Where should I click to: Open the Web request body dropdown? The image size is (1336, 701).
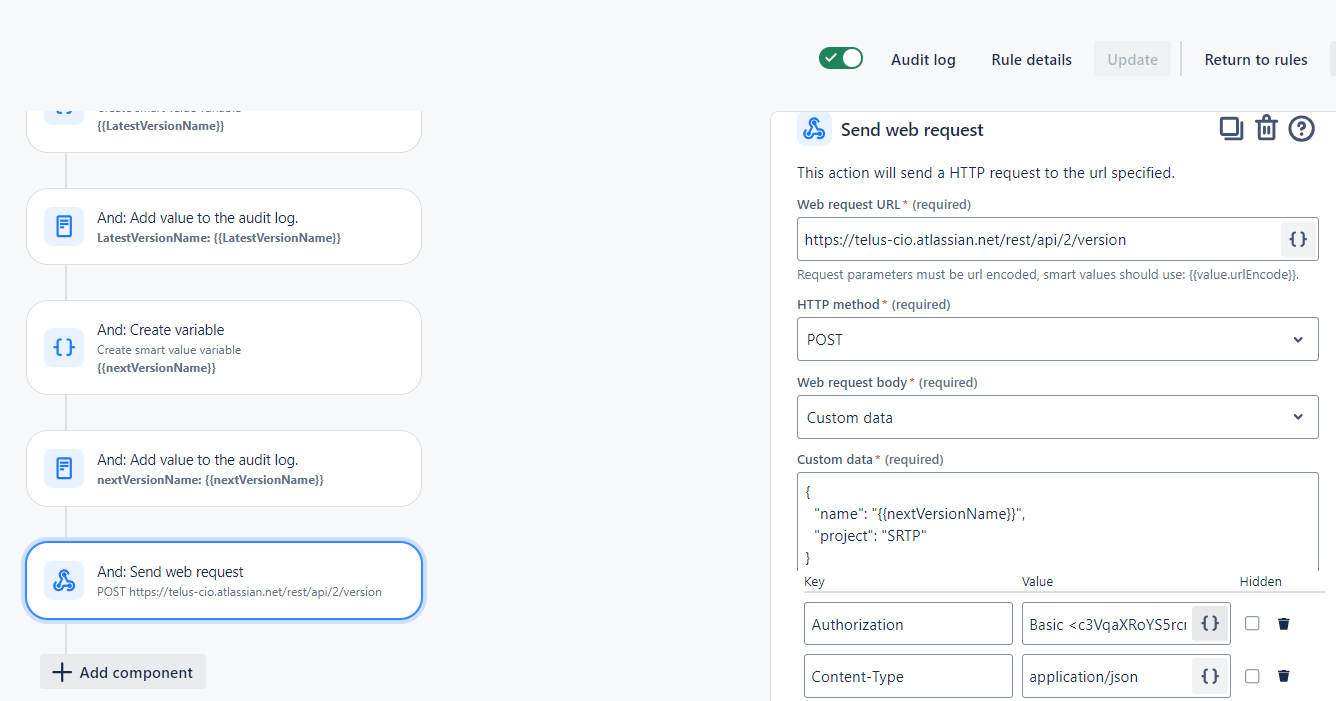(x=1057, y=417)
